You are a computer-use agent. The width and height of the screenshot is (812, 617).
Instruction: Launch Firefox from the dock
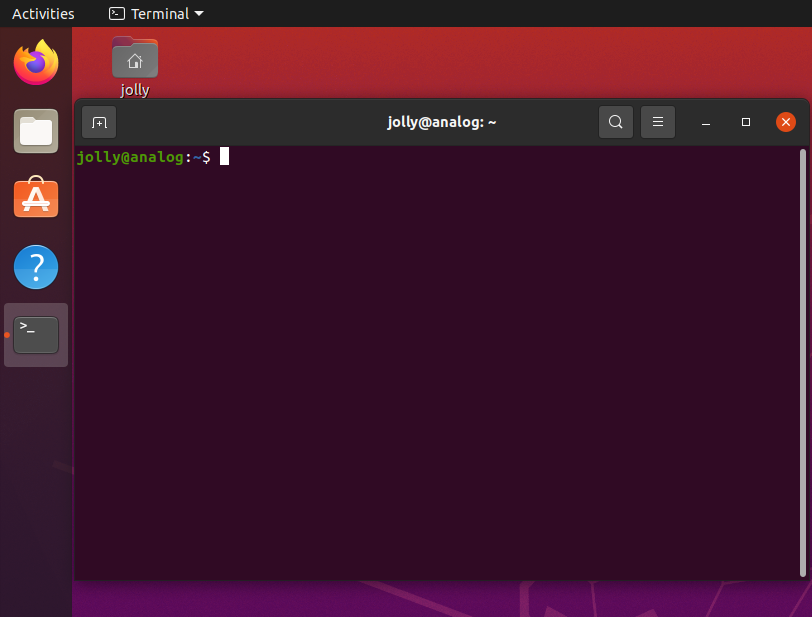[36, 62]
